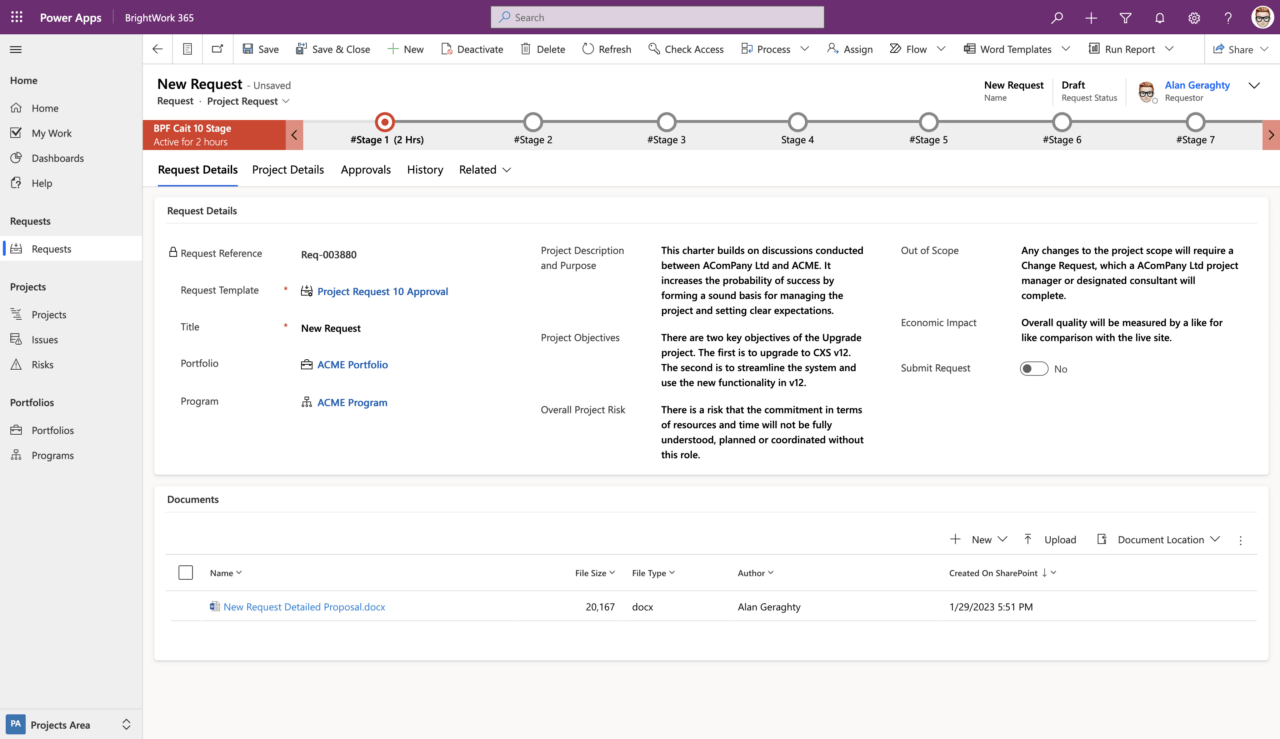Check the select-all checkbox in Documents grid
Screen dimensions: 1280x739
[185, 572]
